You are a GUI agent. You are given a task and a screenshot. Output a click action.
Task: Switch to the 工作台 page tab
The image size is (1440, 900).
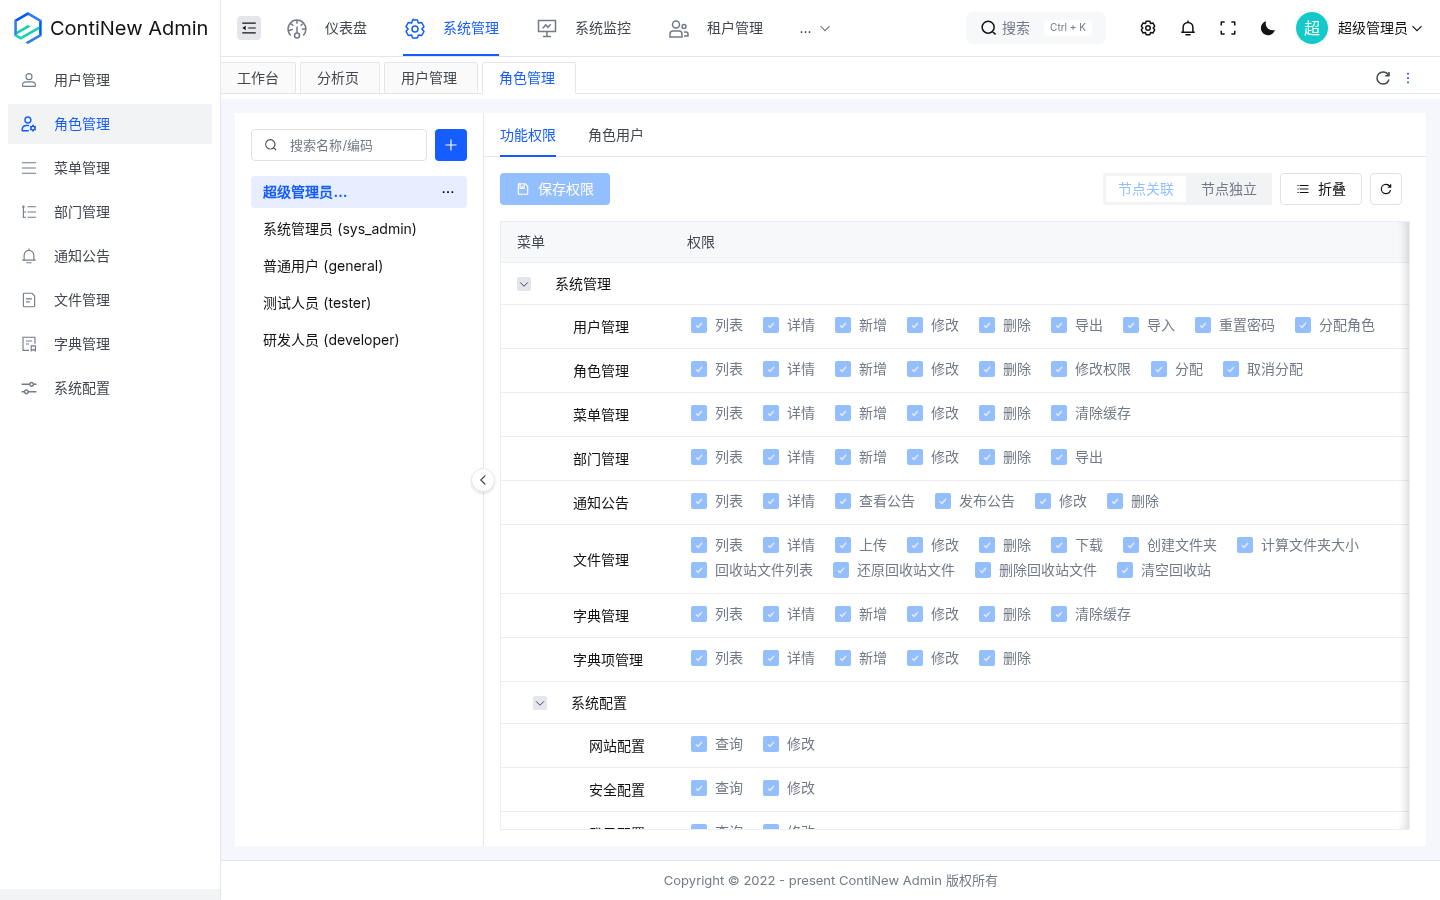click(258, 78)
